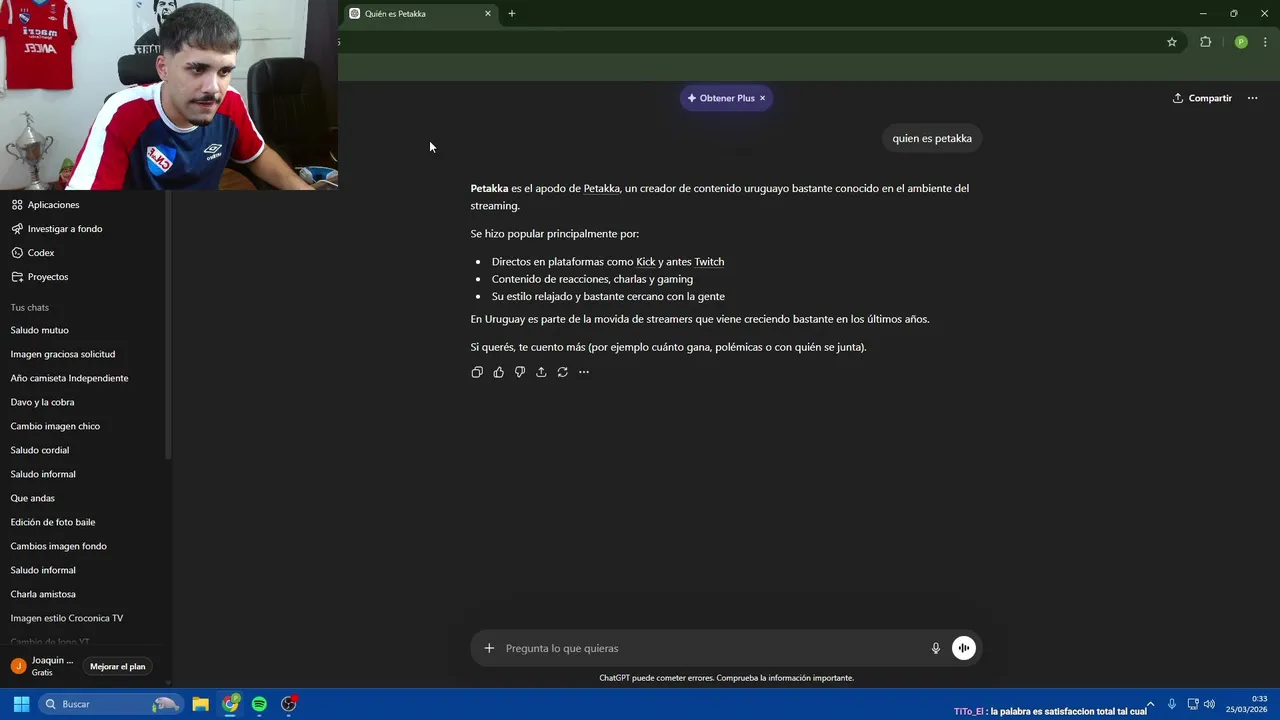The height and width of the screenshot is (720, 1280).
Task: Open Spotify from the taskbar
Action: (259, 704)
